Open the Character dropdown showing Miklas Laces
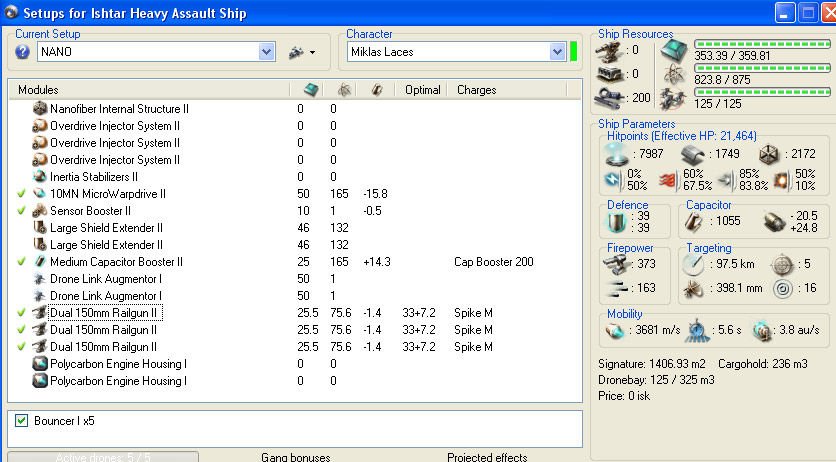Screen dimensions: 836x462 (x=557, y=52)
